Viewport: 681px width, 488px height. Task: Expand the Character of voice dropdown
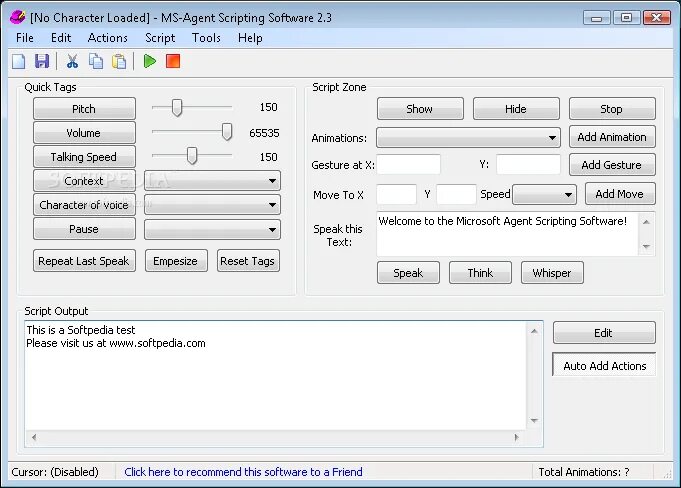coord(212,204)
